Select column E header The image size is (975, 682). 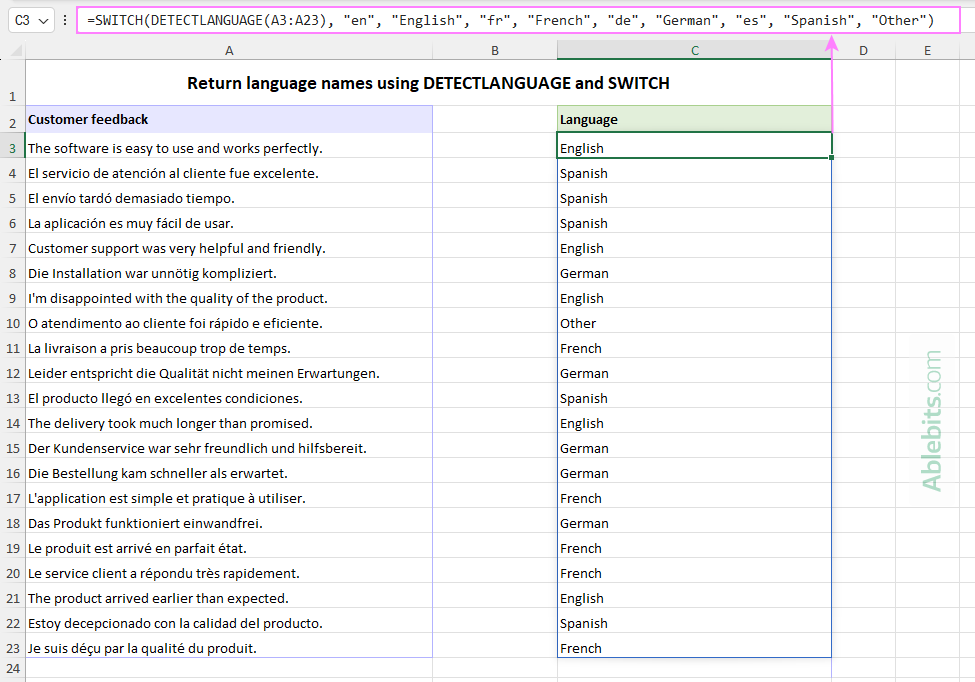pos(927,51)
